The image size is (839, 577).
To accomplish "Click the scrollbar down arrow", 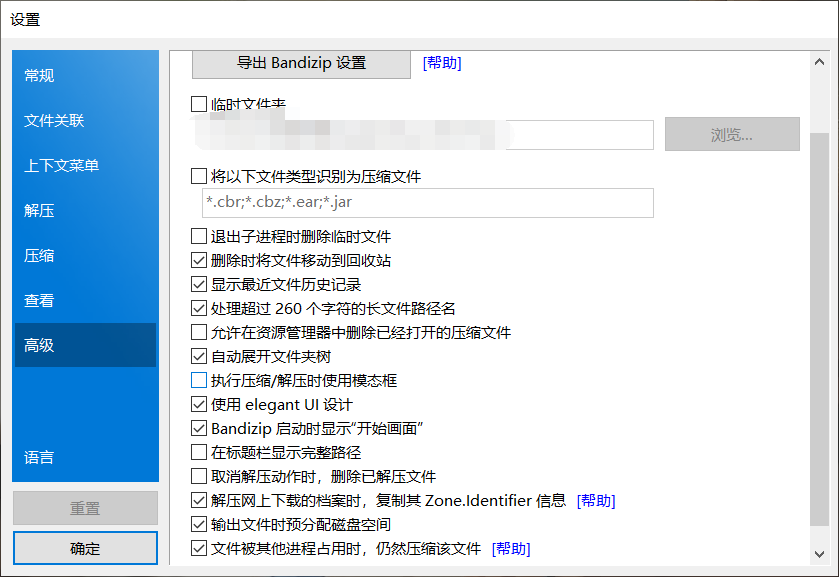I will 819,555.
